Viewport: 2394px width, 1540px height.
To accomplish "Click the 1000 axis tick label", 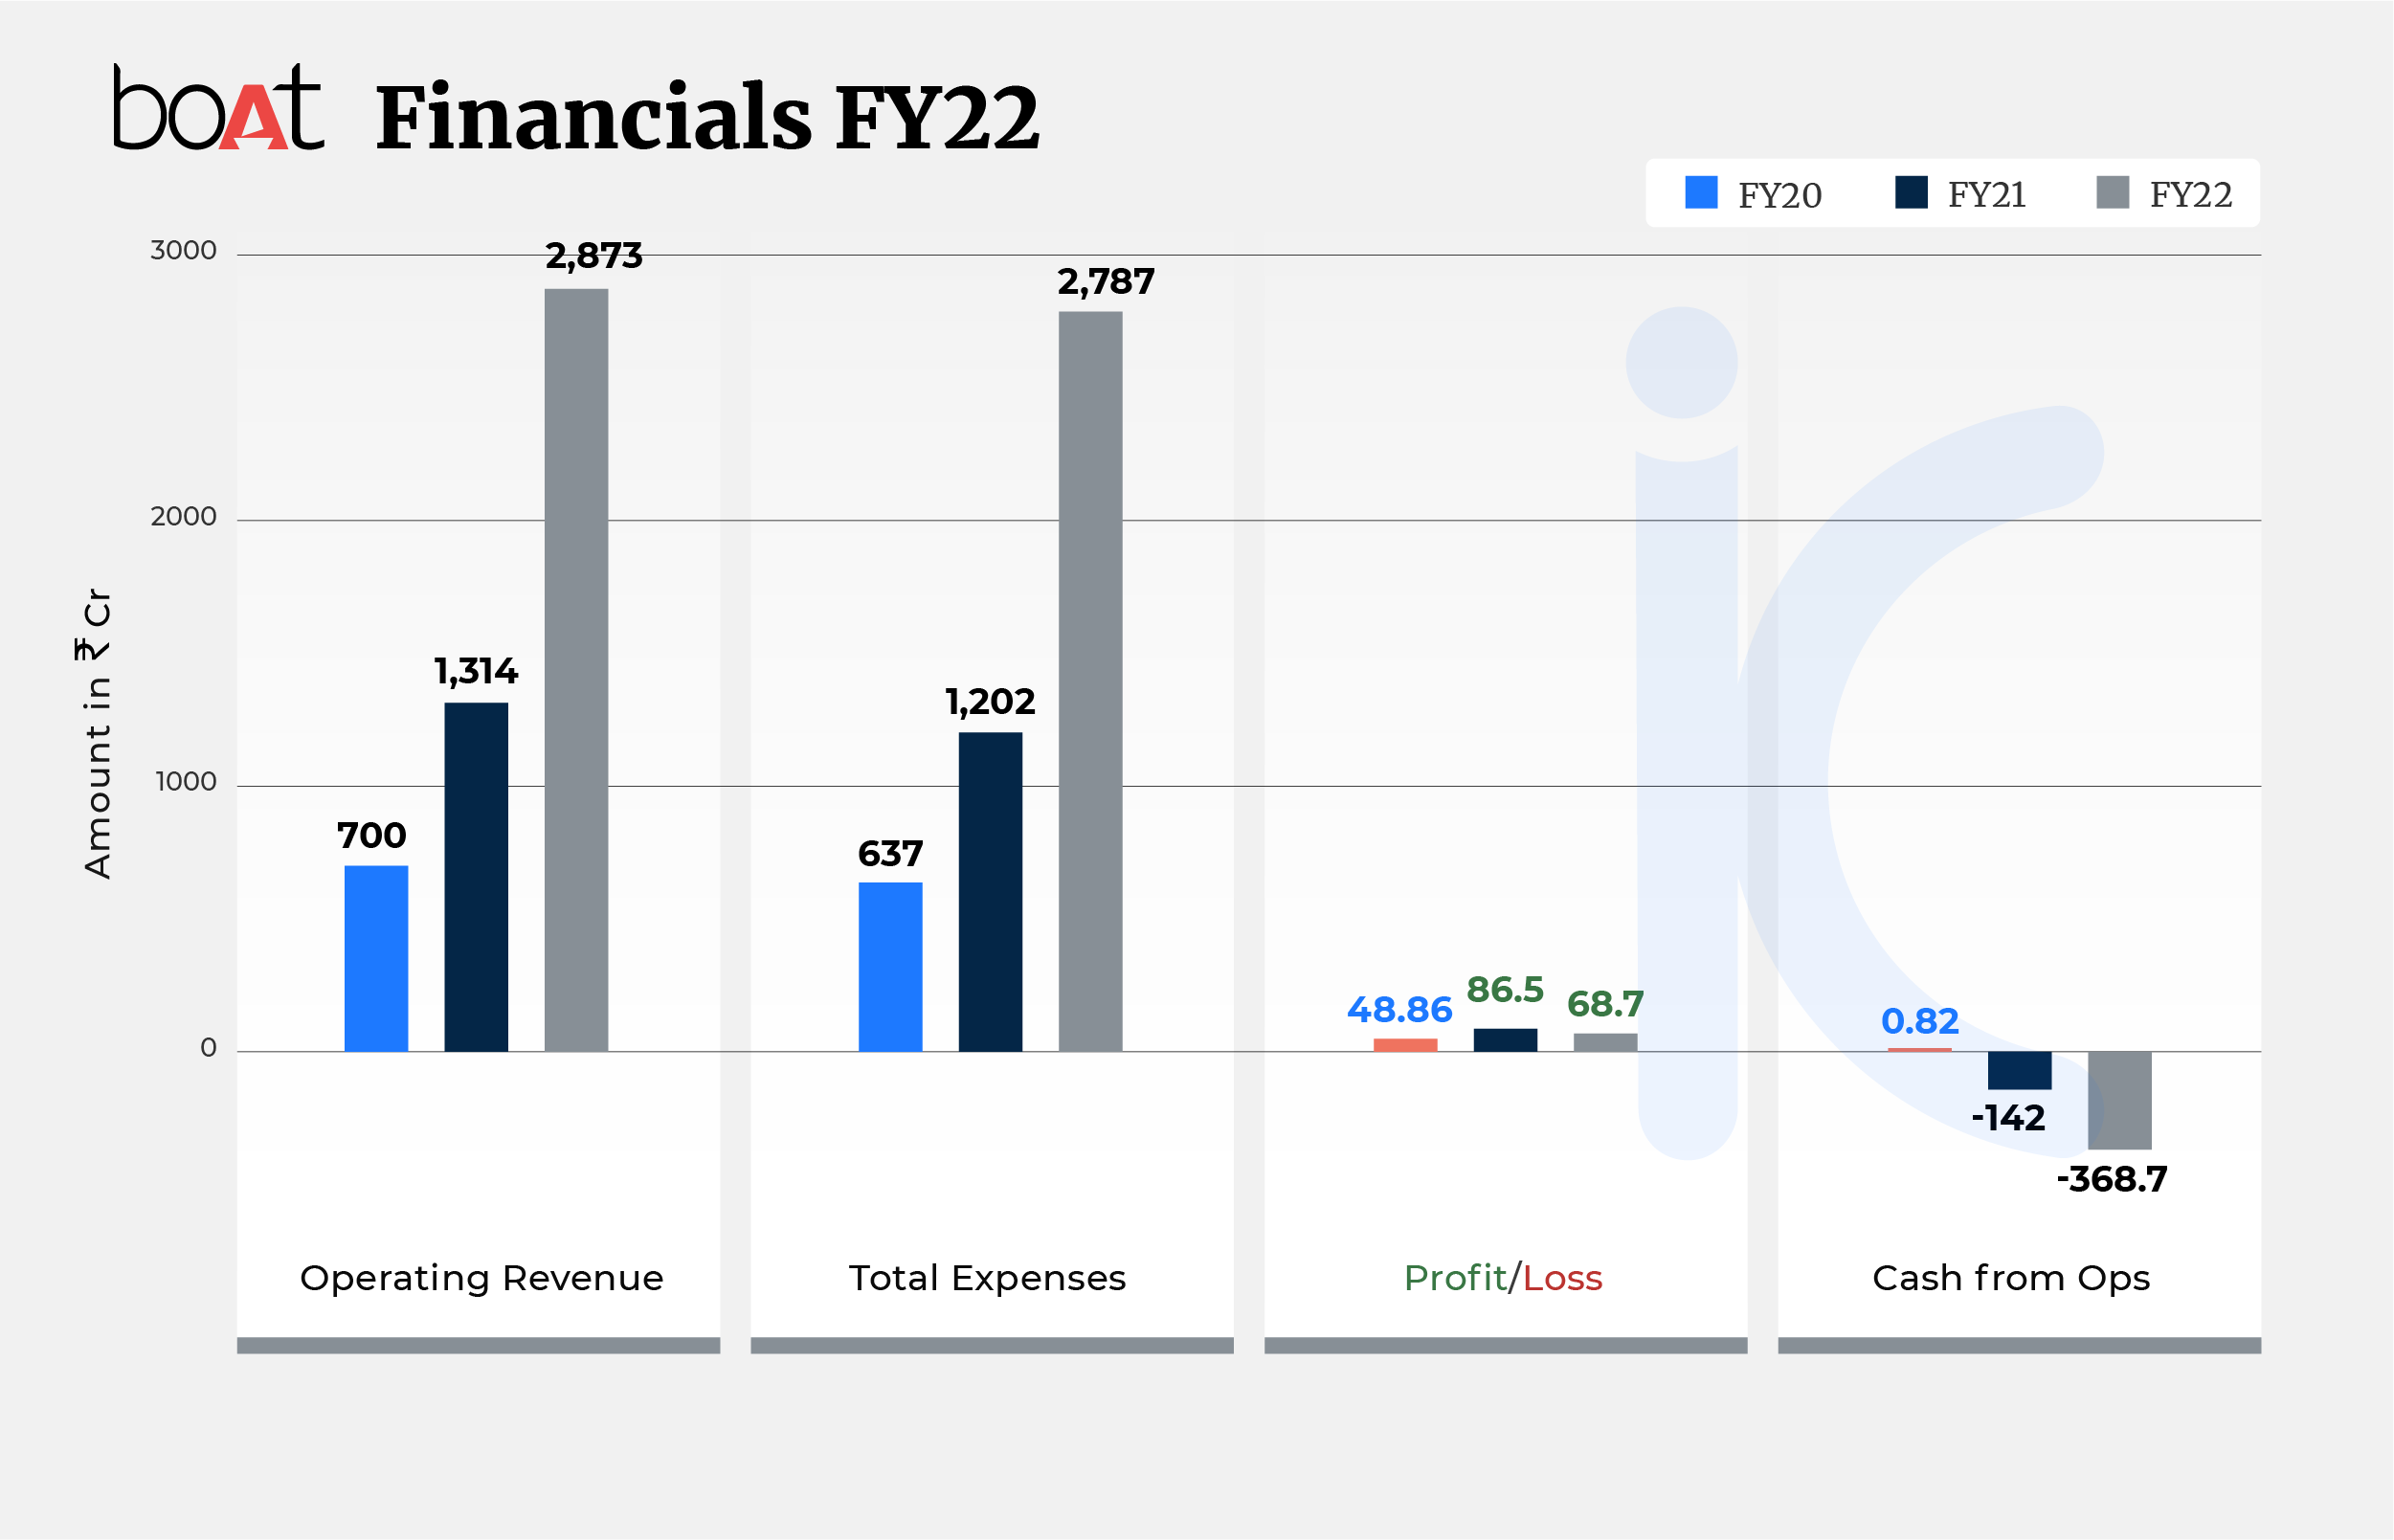I will pyautogui.click(x=186, y=781).
